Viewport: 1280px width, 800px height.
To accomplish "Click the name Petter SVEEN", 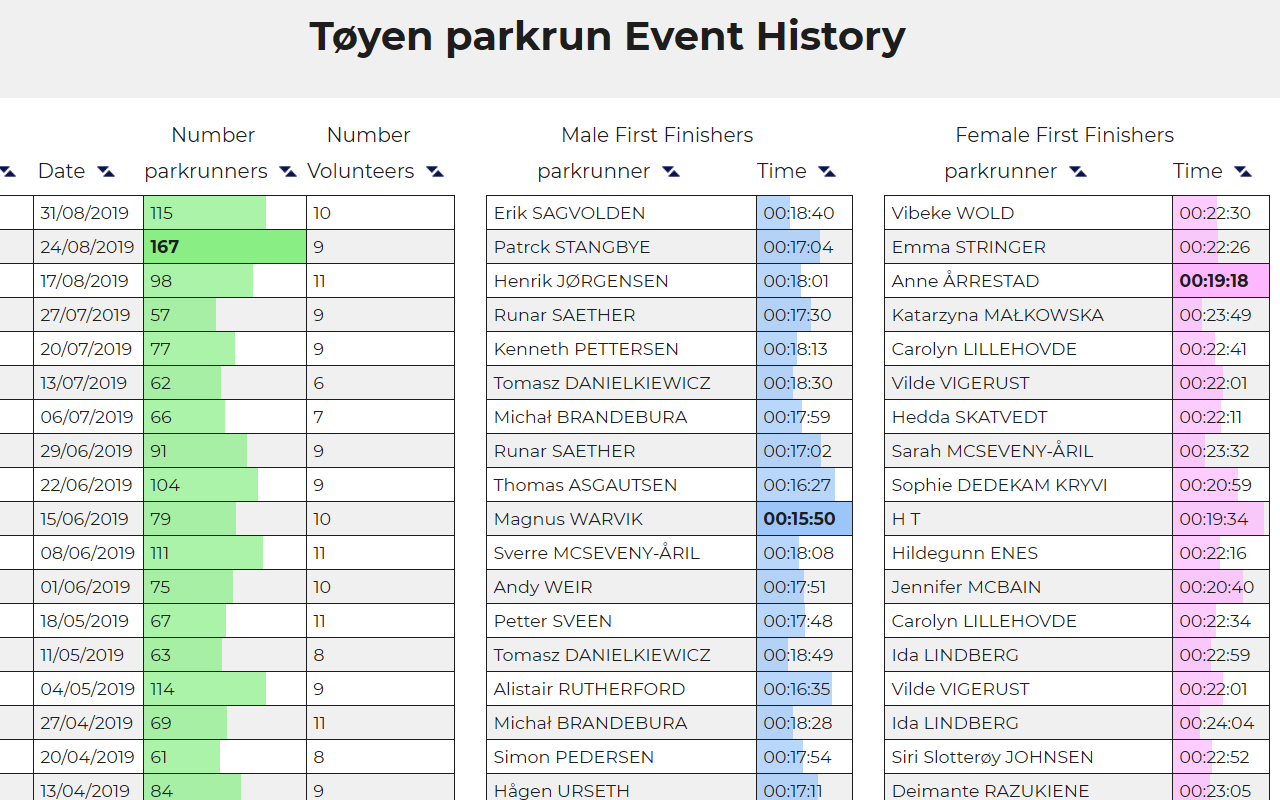I will pyautogui.click(x=553, y=621).
